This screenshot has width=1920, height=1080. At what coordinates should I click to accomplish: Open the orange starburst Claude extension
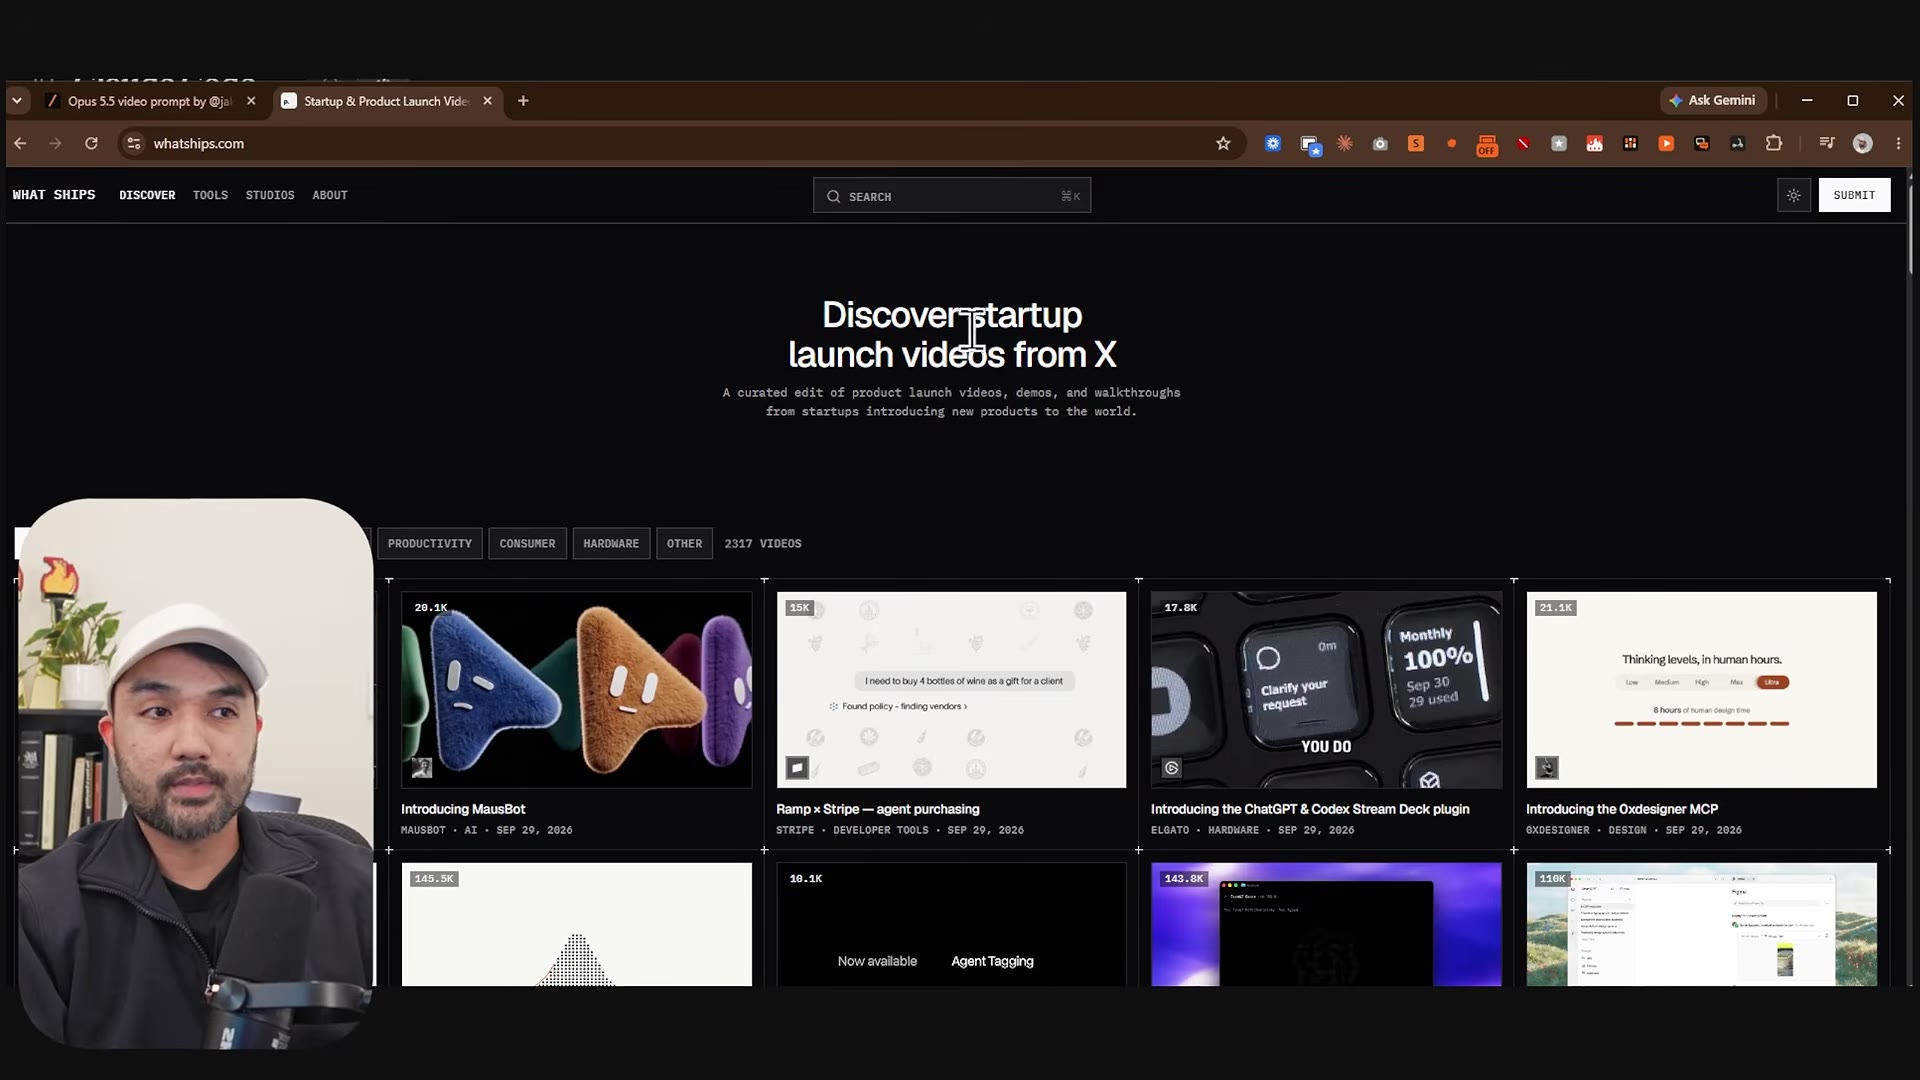(x=1345, y=144)
